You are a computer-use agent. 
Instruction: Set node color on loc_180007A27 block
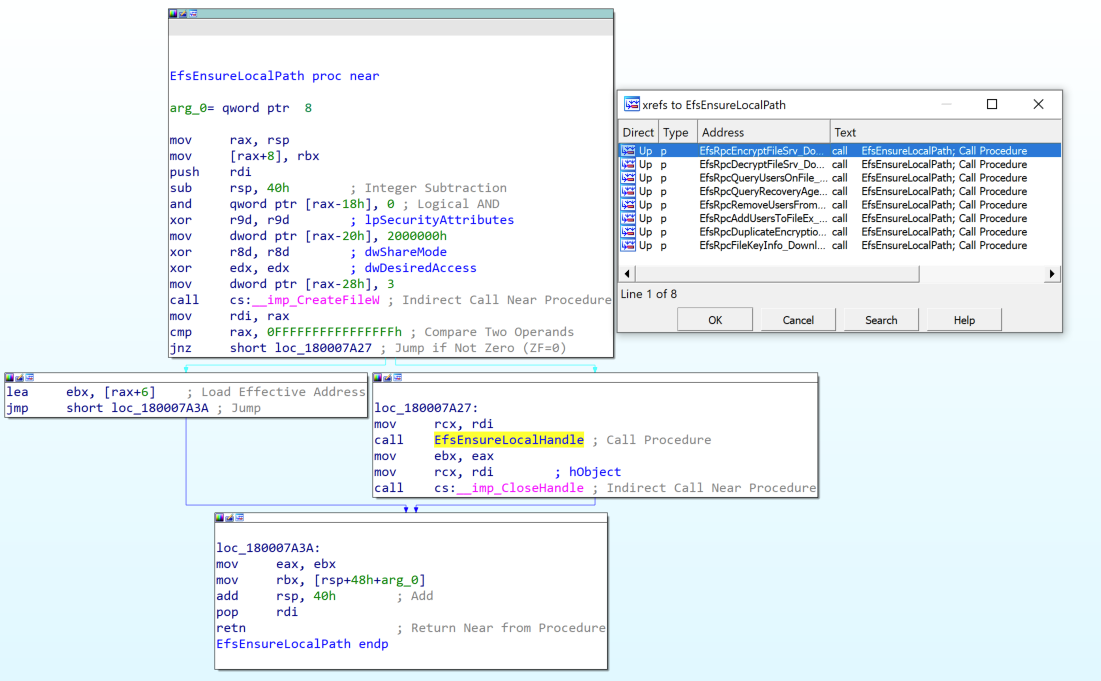[x=377, y=378]
